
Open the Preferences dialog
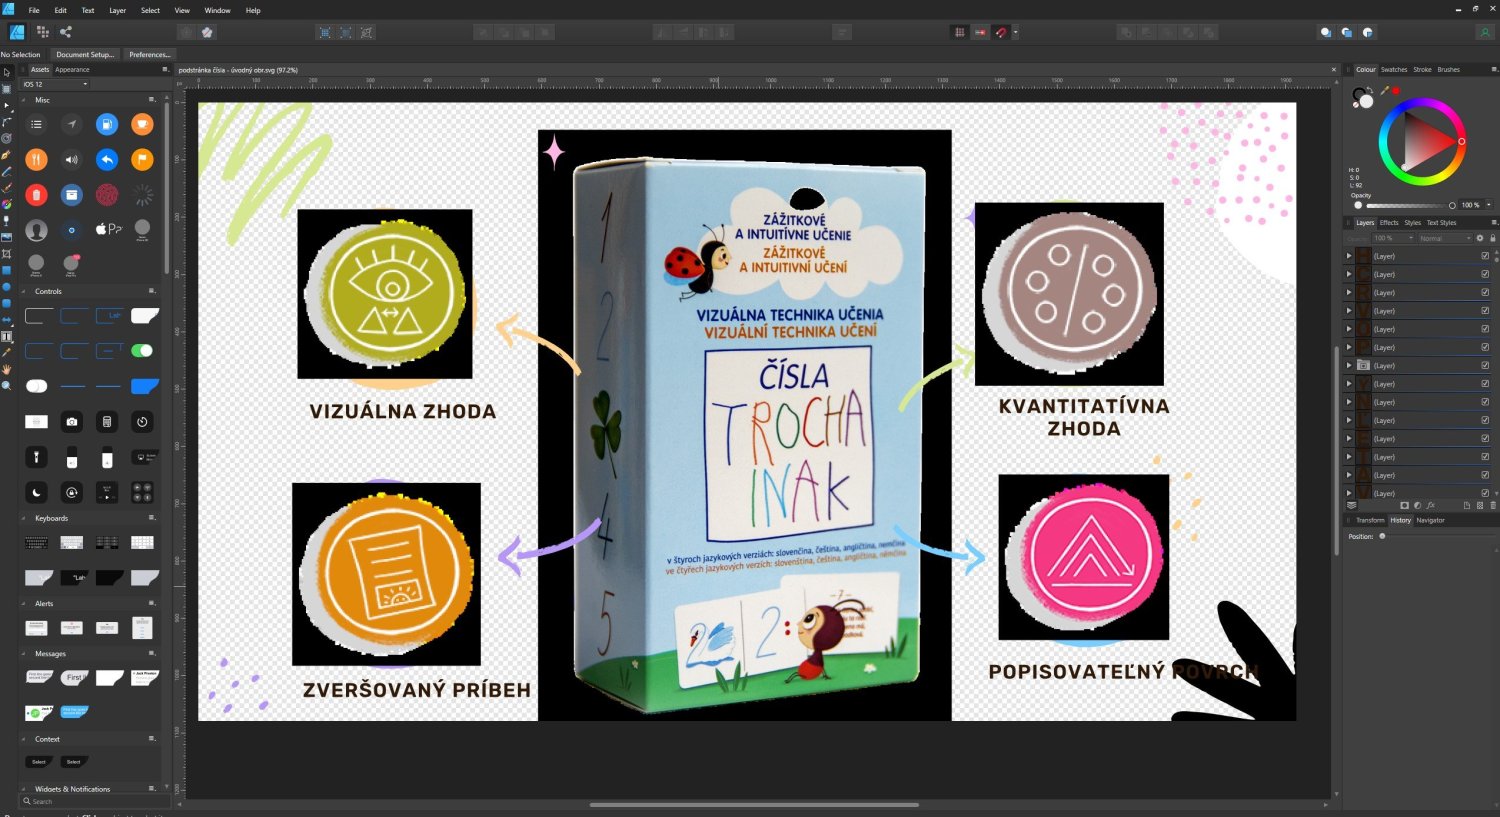148,54
